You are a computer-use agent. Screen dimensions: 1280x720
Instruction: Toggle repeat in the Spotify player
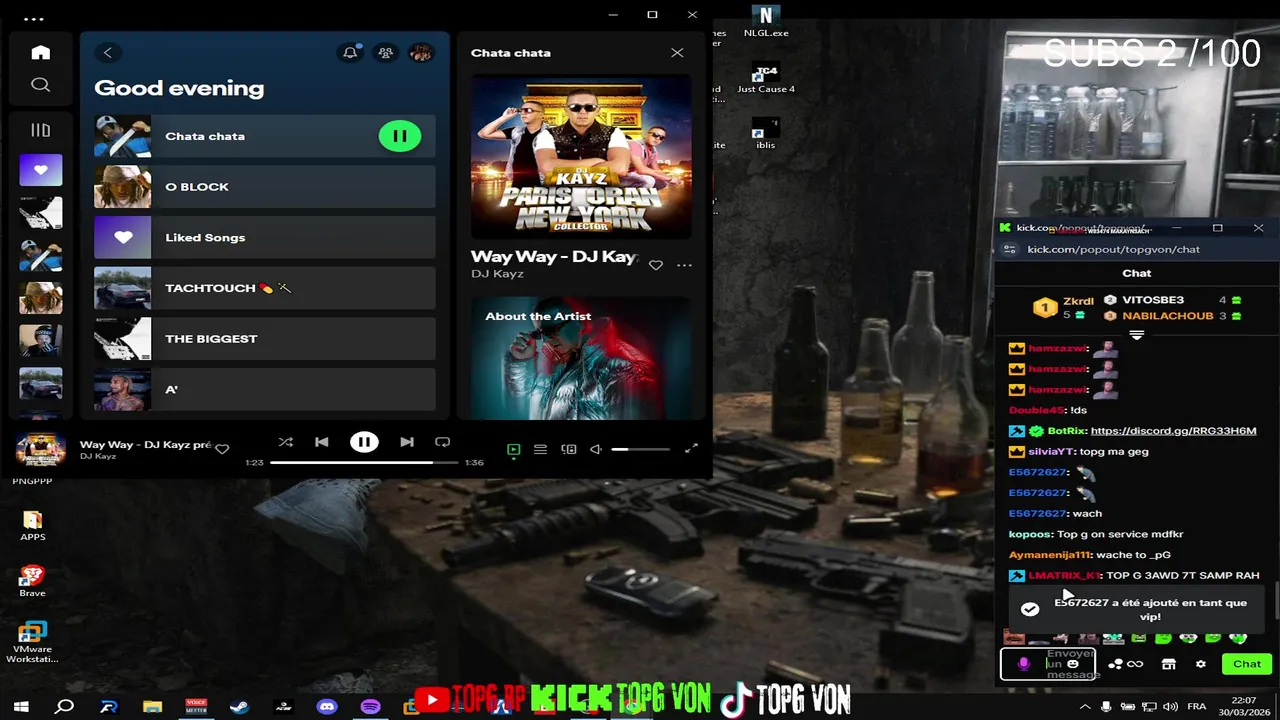tap(442, 442)
